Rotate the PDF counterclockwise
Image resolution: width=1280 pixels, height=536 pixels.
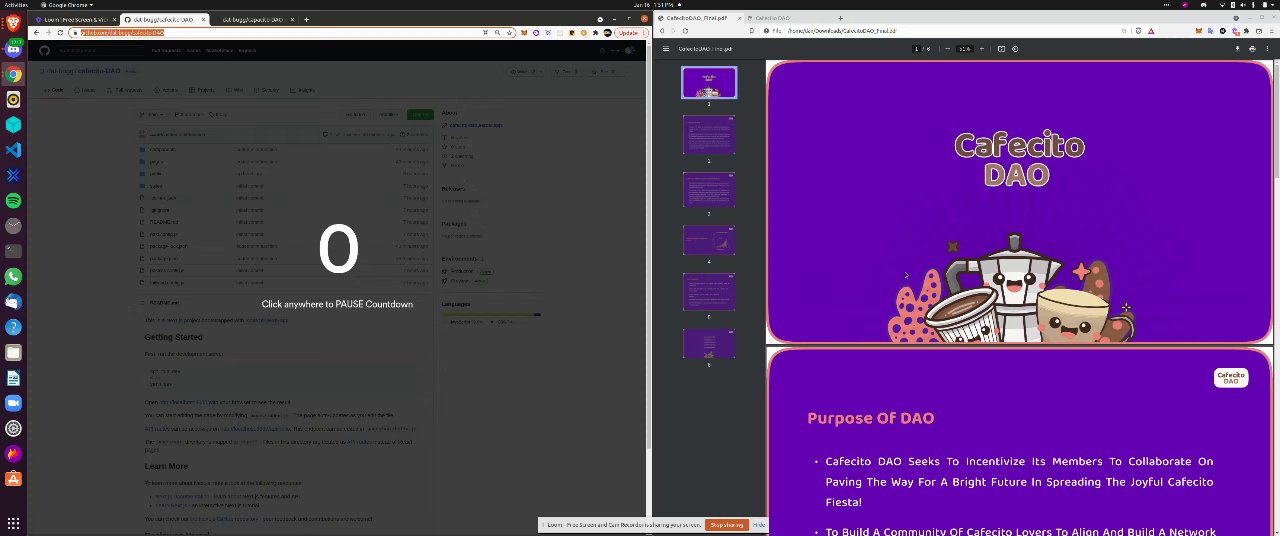pyautogui.click(x=1015, y=48)
